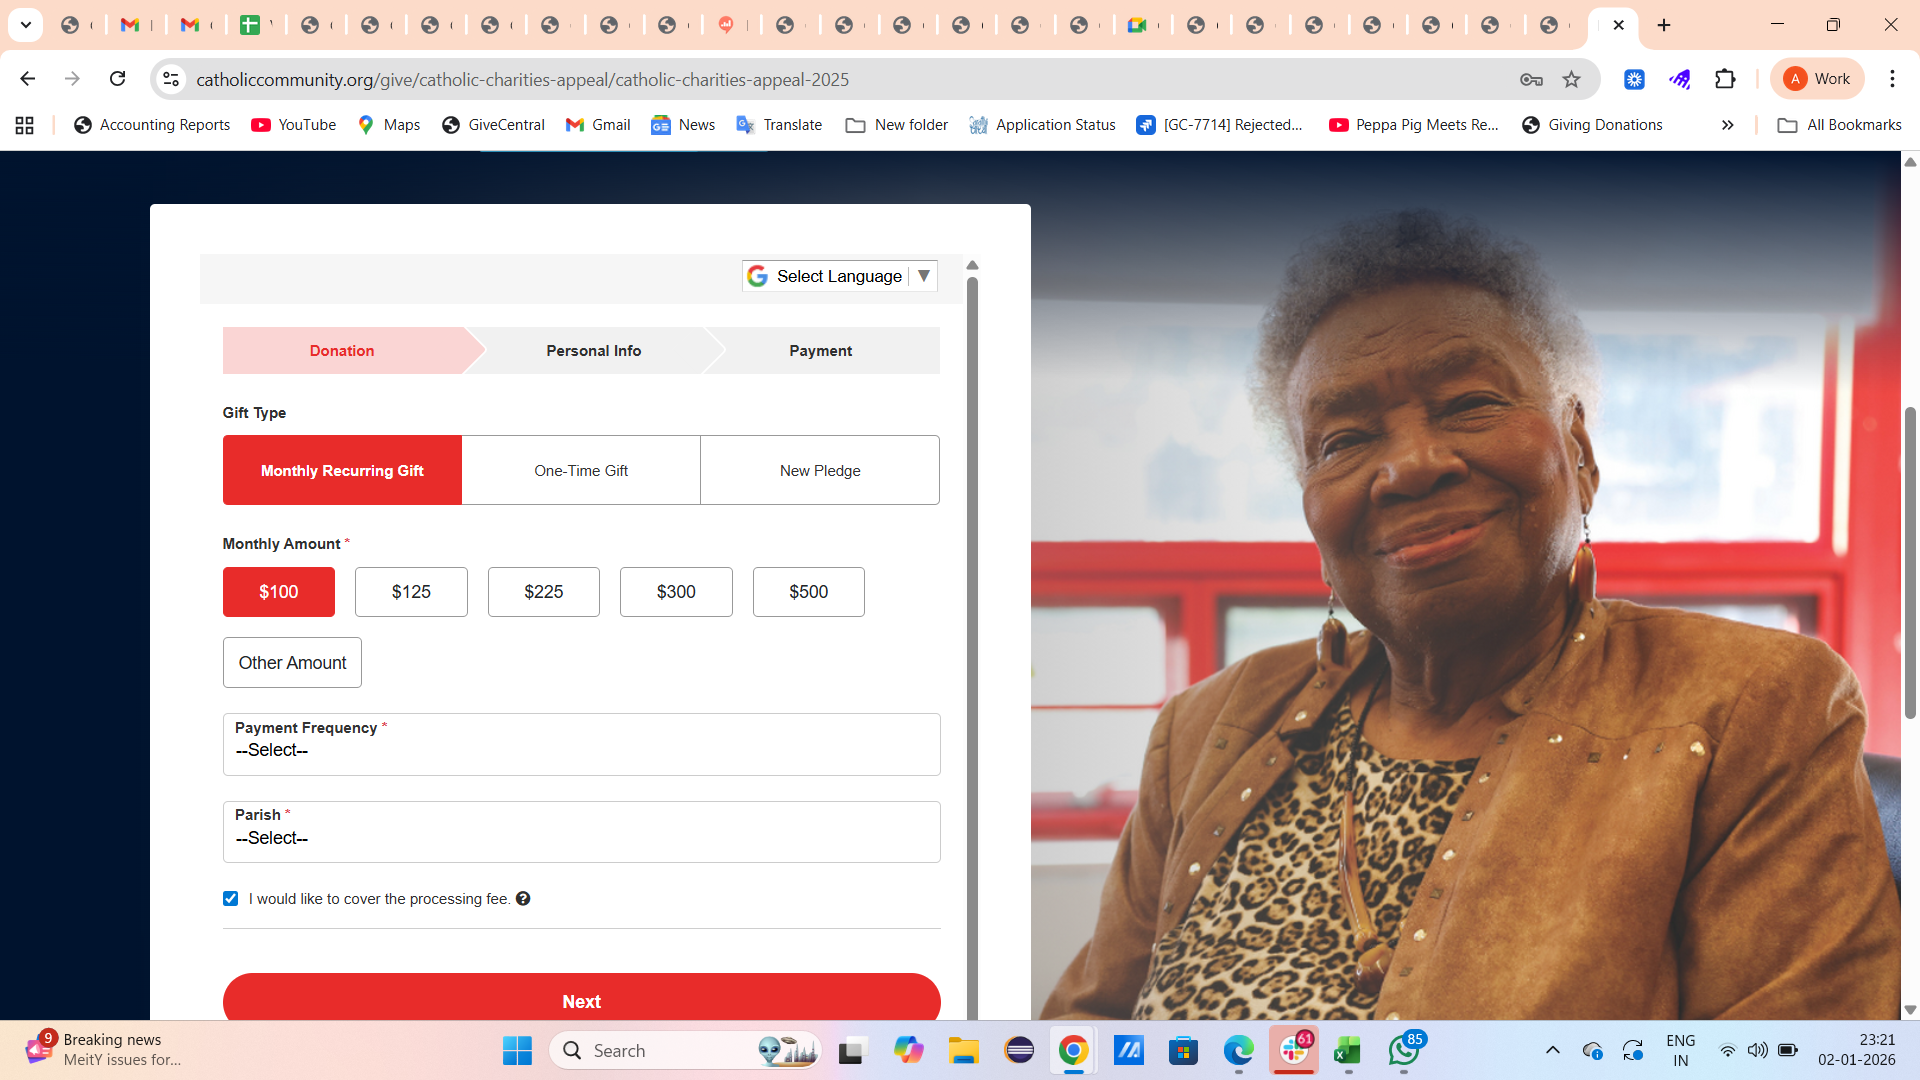Open the Payment Frequency dropdown
This screenshot has height=1080, width=1920.
(x=581, y=745)
